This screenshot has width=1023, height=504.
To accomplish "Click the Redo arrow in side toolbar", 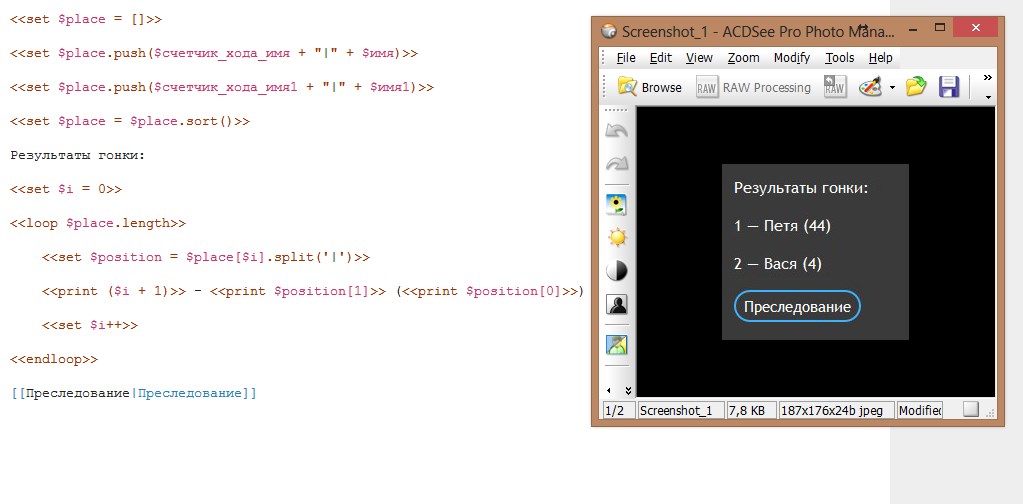I will (x=617, y=164).
